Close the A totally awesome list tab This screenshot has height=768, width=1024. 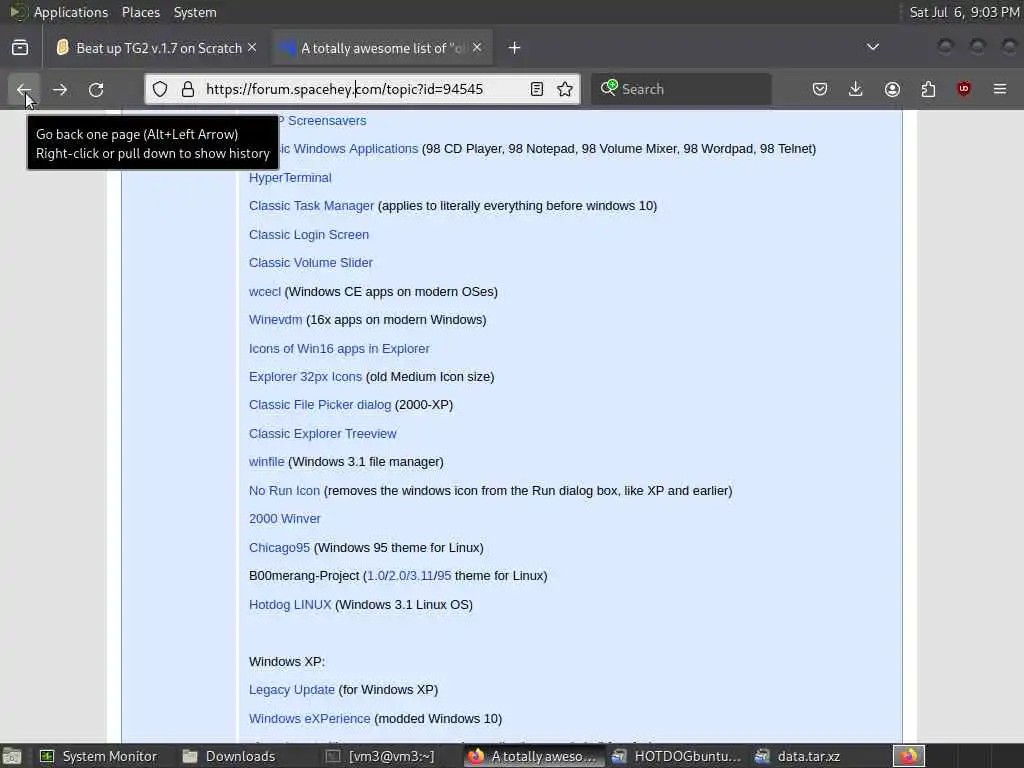coord(477,47)
